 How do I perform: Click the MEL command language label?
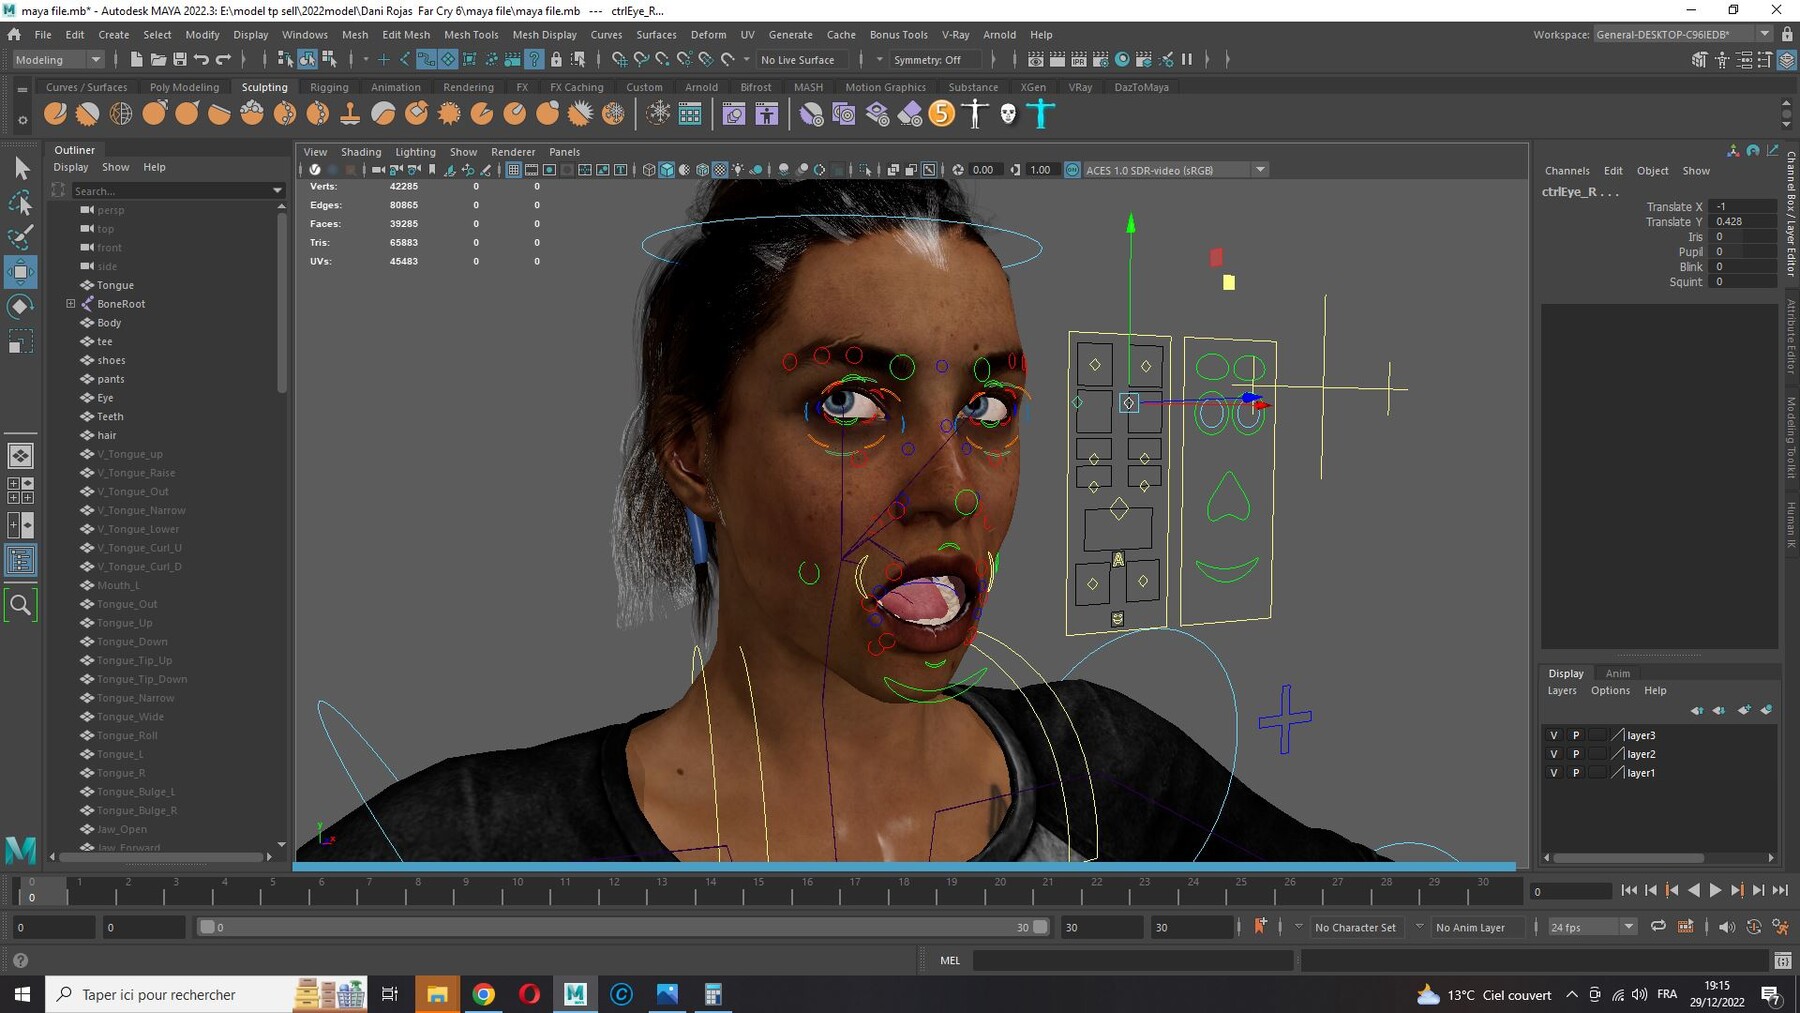(x=950, y=960)
